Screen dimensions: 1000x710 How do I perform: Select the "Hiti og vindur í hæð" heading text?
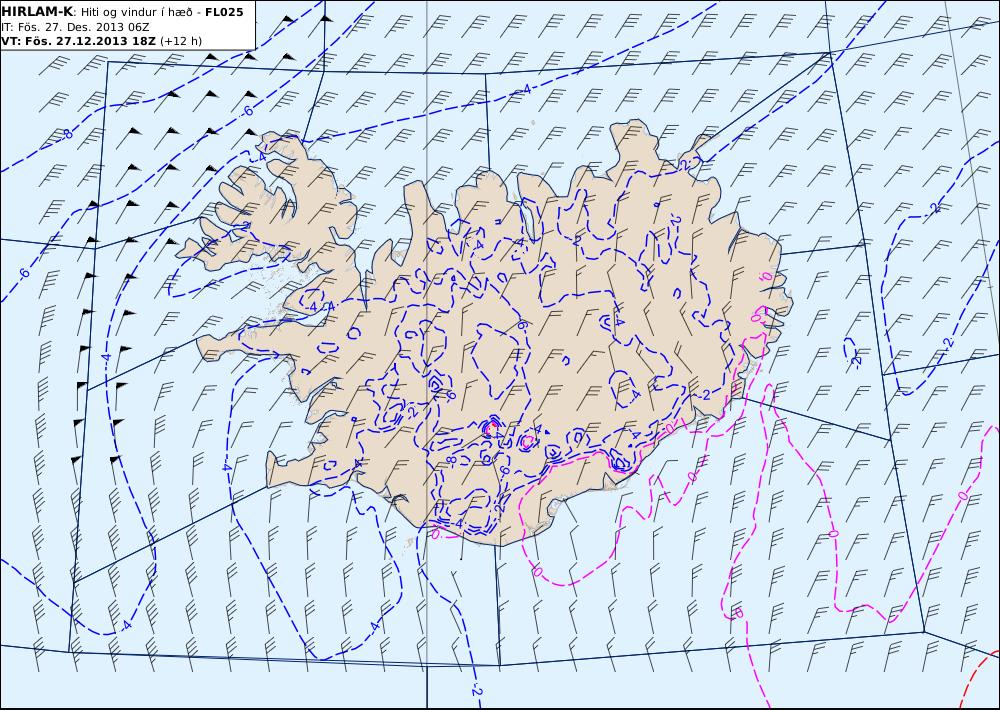[x=137, y=12]
